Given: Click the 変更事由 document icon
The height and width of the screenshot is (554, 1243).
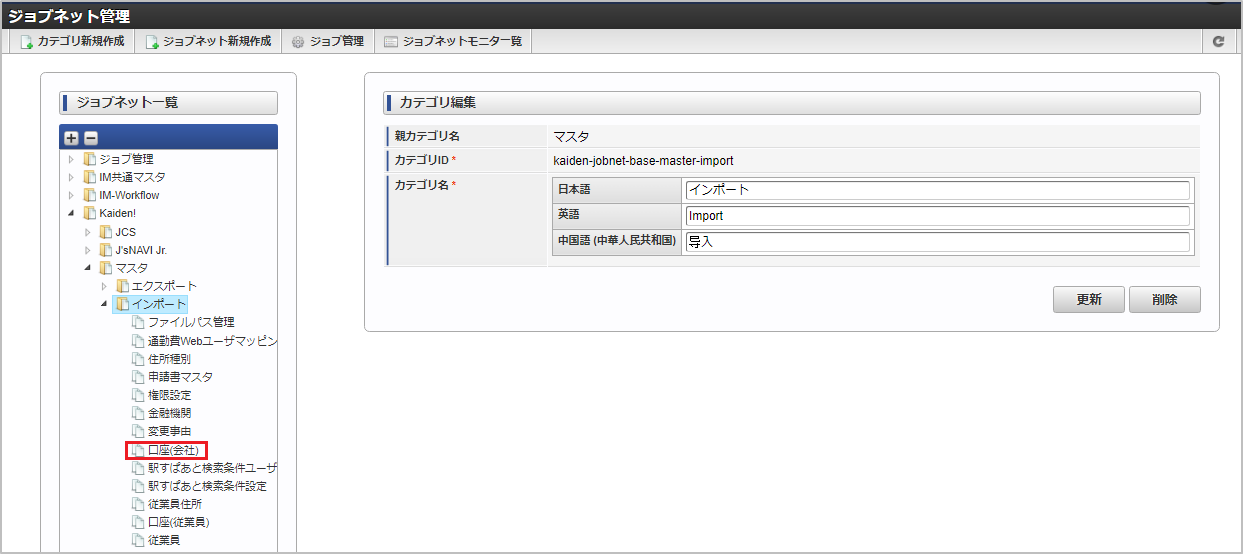Looking at the screenshot, I should pyautogui.click(x=139, y=431).
